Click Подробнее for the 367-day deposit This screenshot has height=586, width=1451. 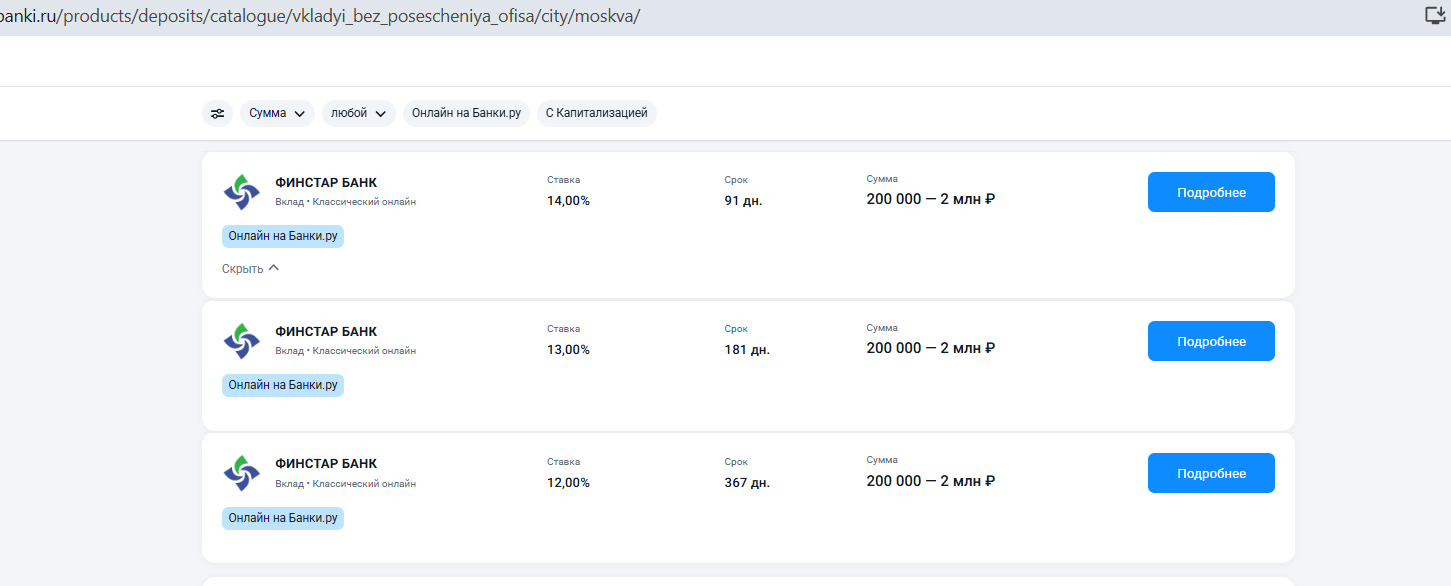tap(1210, 473)
